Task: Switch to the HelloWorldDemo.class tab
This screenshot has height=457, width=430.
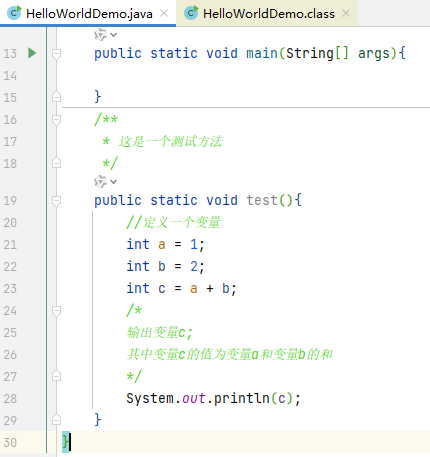Action: [x=268, y=14]
